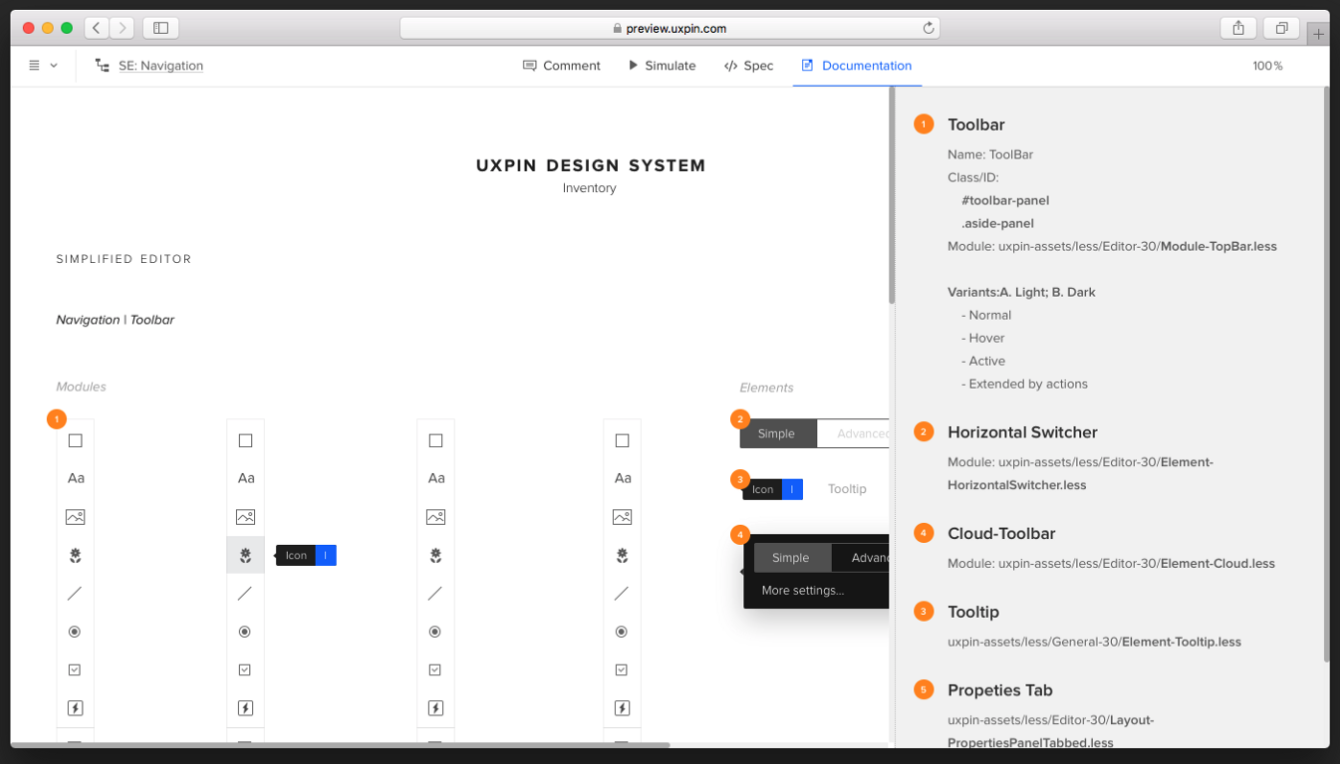1340x764 pixels.
Task: Click the sitemap icon before SE: Navigation
Action: [102, 65]
